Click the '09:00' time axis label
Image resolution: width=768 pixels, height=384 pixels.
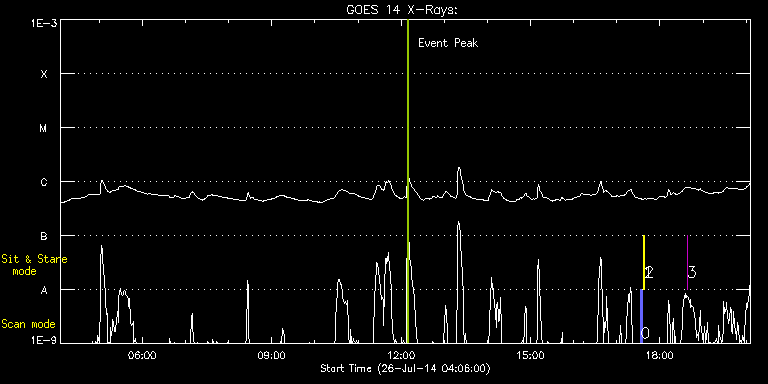click(x=272, y=356)
